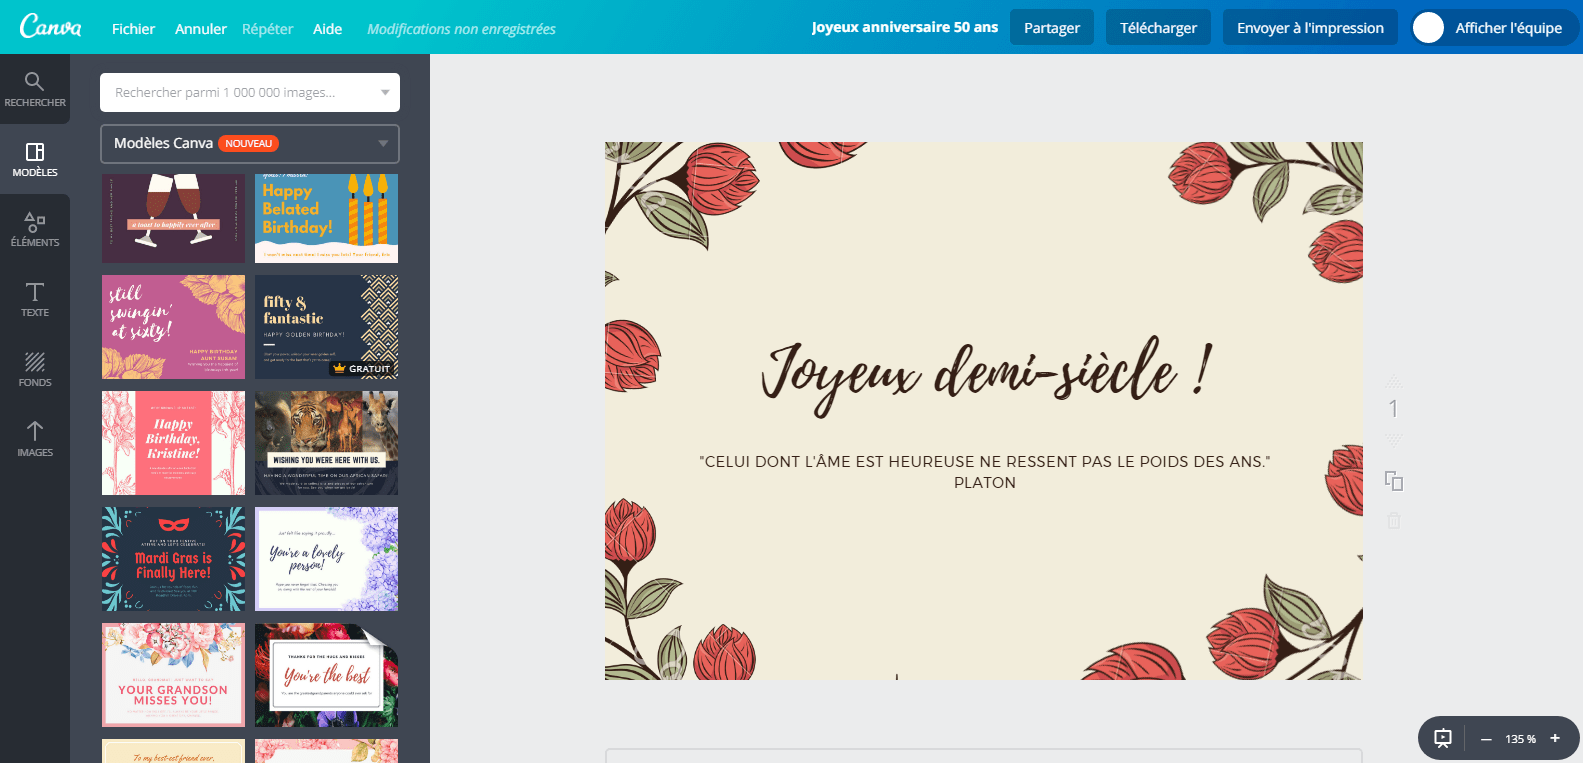The width and height of the screenshot is (1583, 763).
Task: Click Annuler to undo
Action: (x=200, y=29)
